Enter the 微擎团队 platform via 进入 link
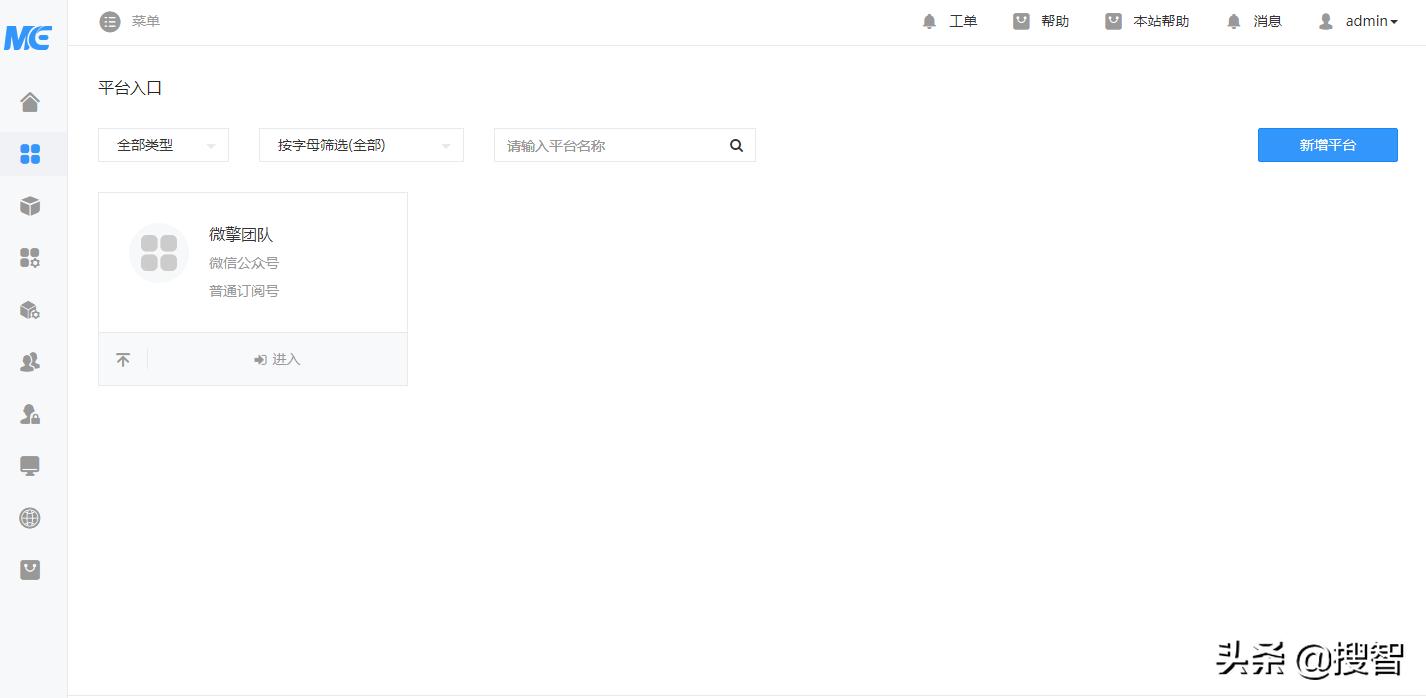Screen dimensions: 1426x698 point(277,359)
